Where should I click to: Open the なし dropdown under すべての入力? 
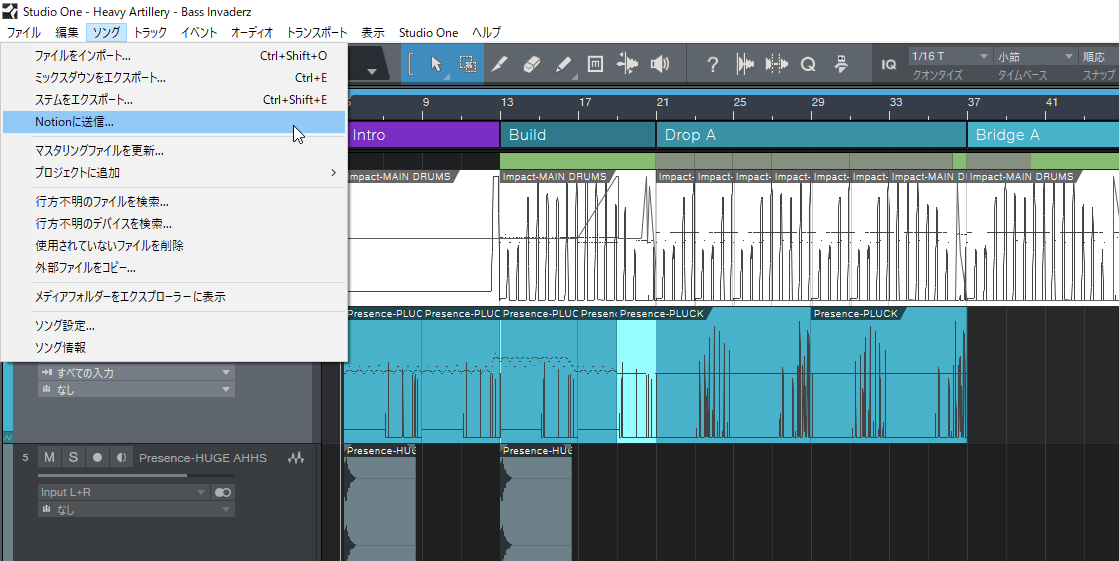136,390
